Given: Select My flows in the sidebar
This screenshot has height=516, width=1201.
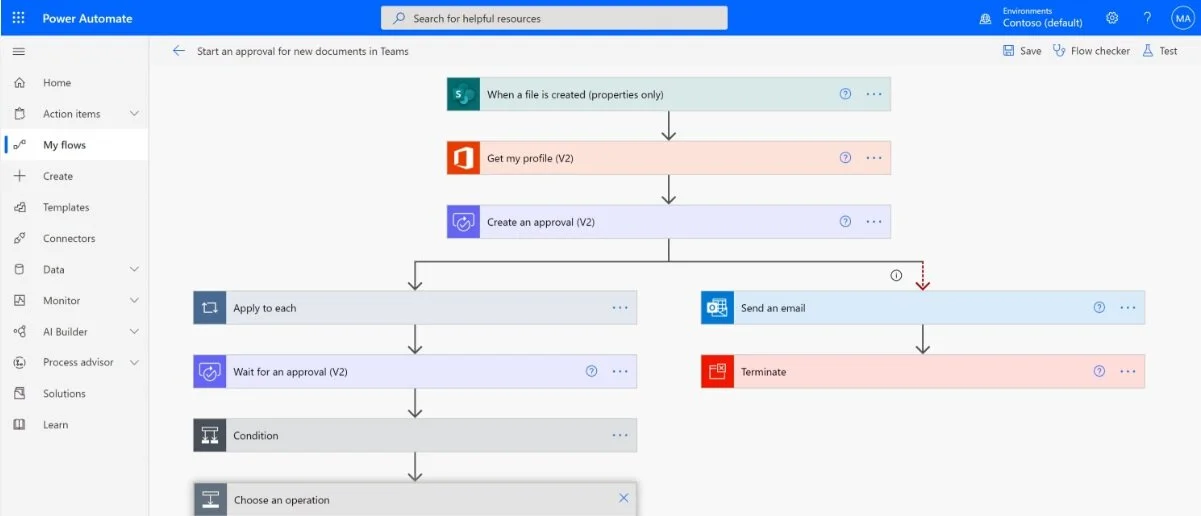Looking at the screenshot, I should click(75, 145).
